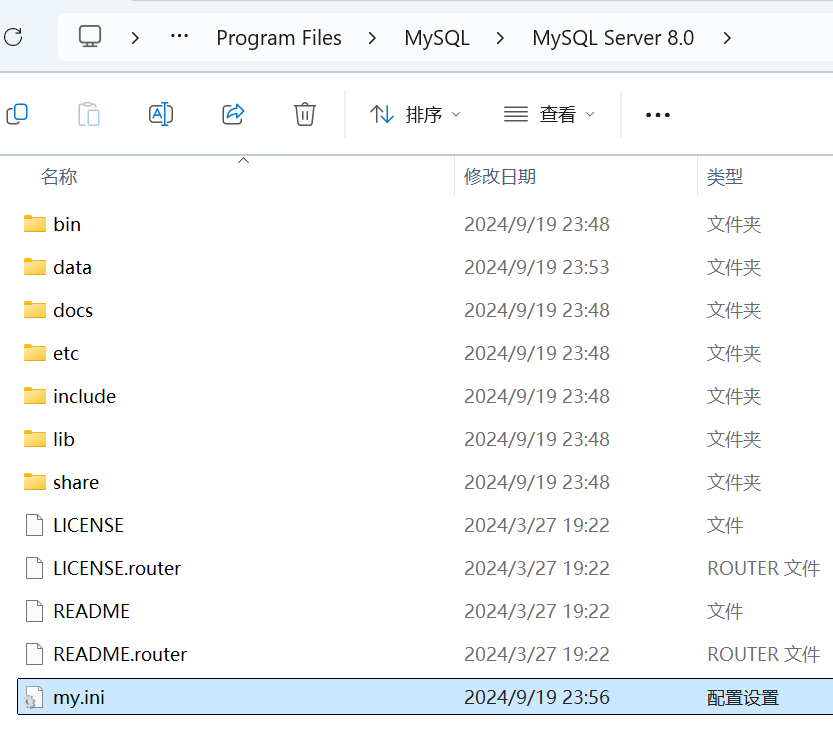Click the LICENSE.router file name
The width and height of the screenshot is (833, 747).
117,568
